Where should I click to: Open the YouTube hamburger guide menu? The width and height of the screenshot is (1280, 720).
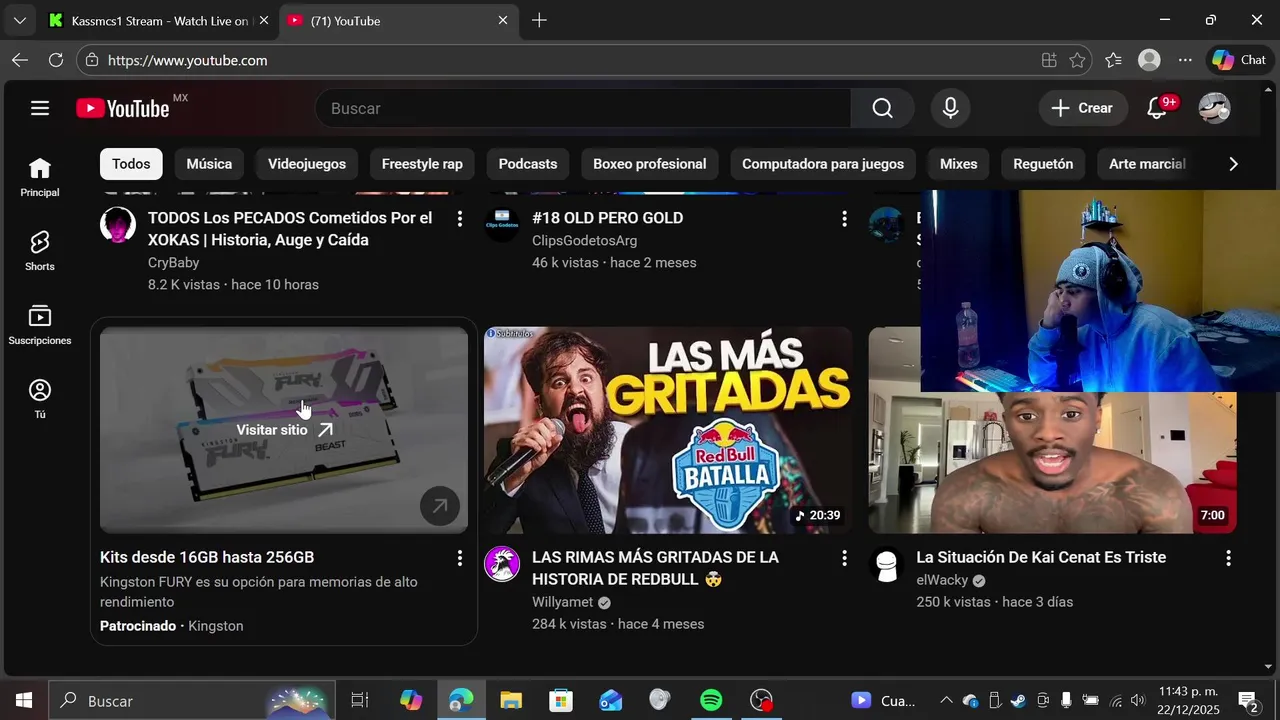tap(40, 108)
